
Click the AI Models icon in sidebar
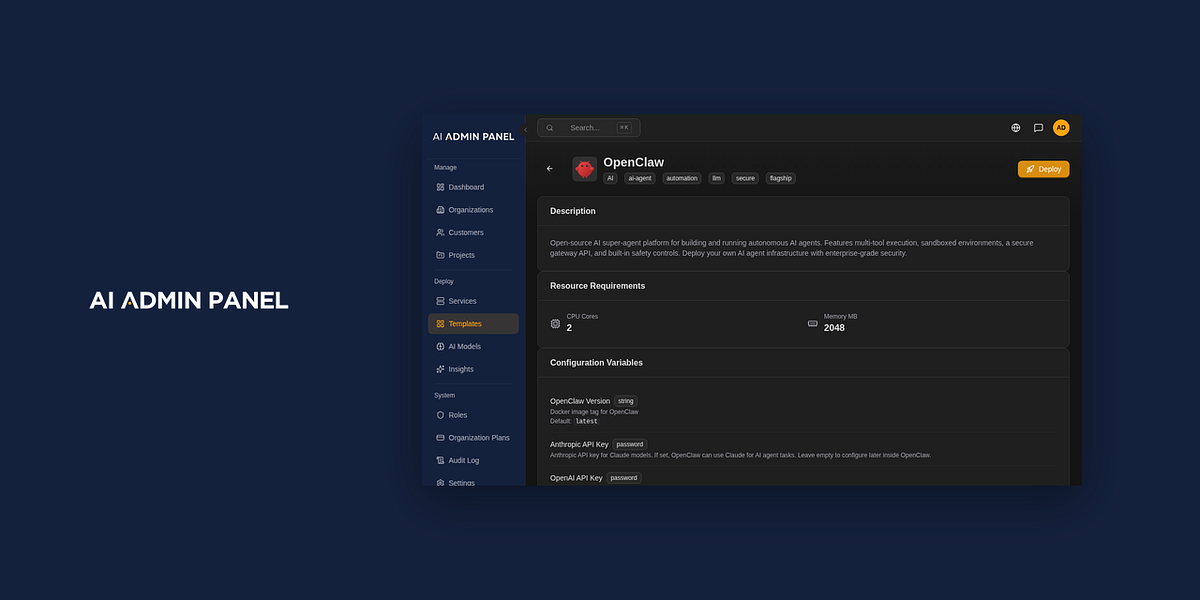point(440,346)
